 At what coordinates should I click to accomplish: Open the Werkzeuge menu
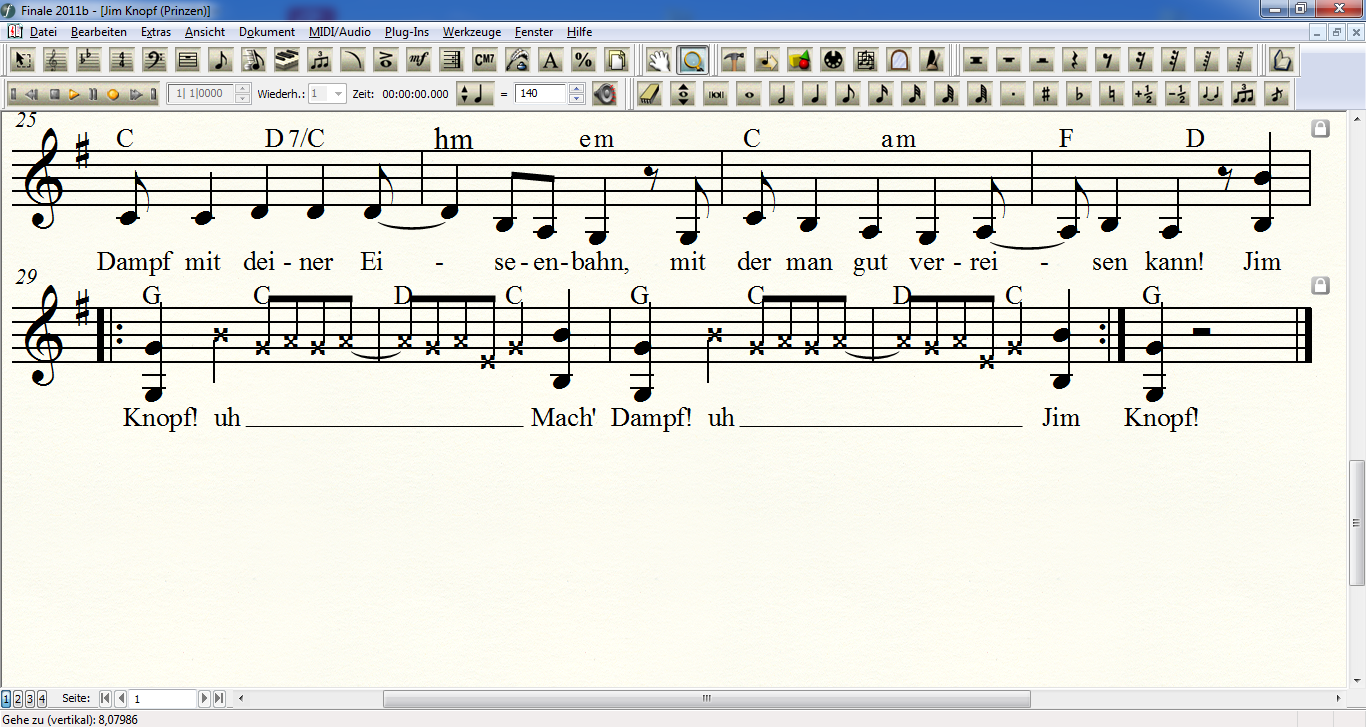[x=471, y=32]
